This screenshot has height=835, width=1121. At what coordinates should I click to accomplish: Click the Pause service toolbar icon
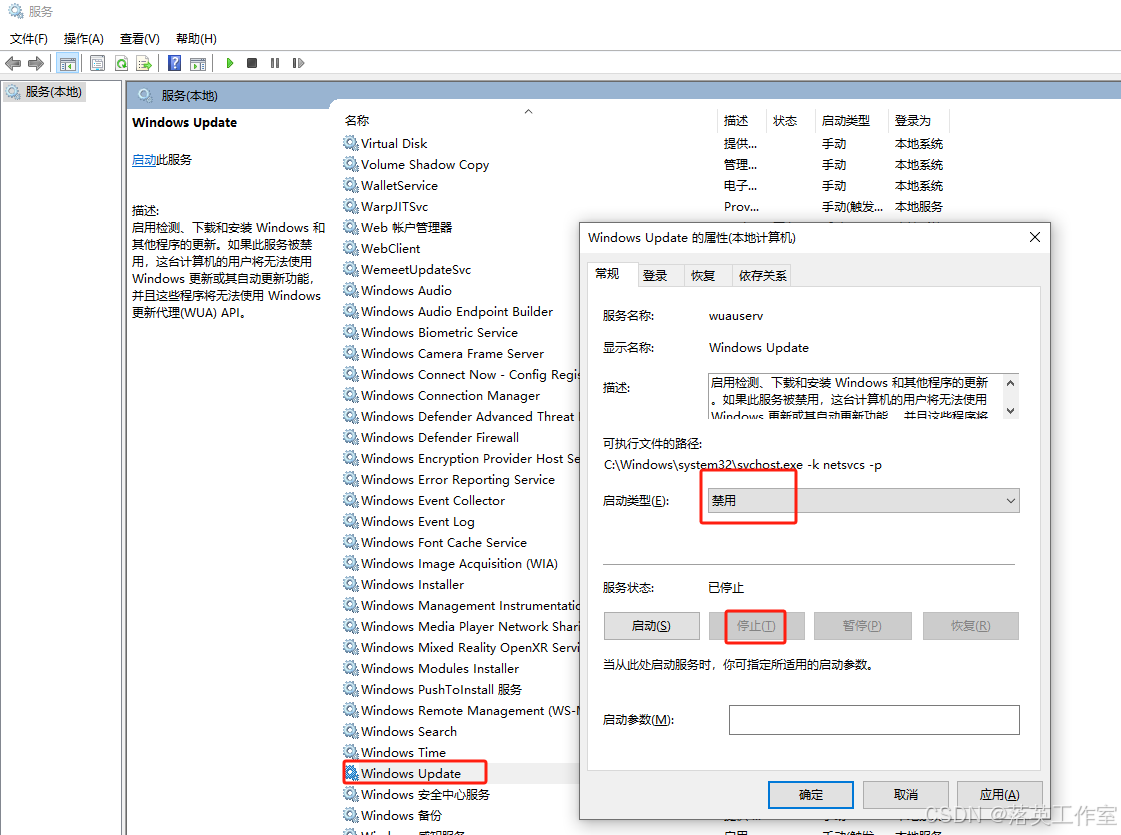click(275, 64)
